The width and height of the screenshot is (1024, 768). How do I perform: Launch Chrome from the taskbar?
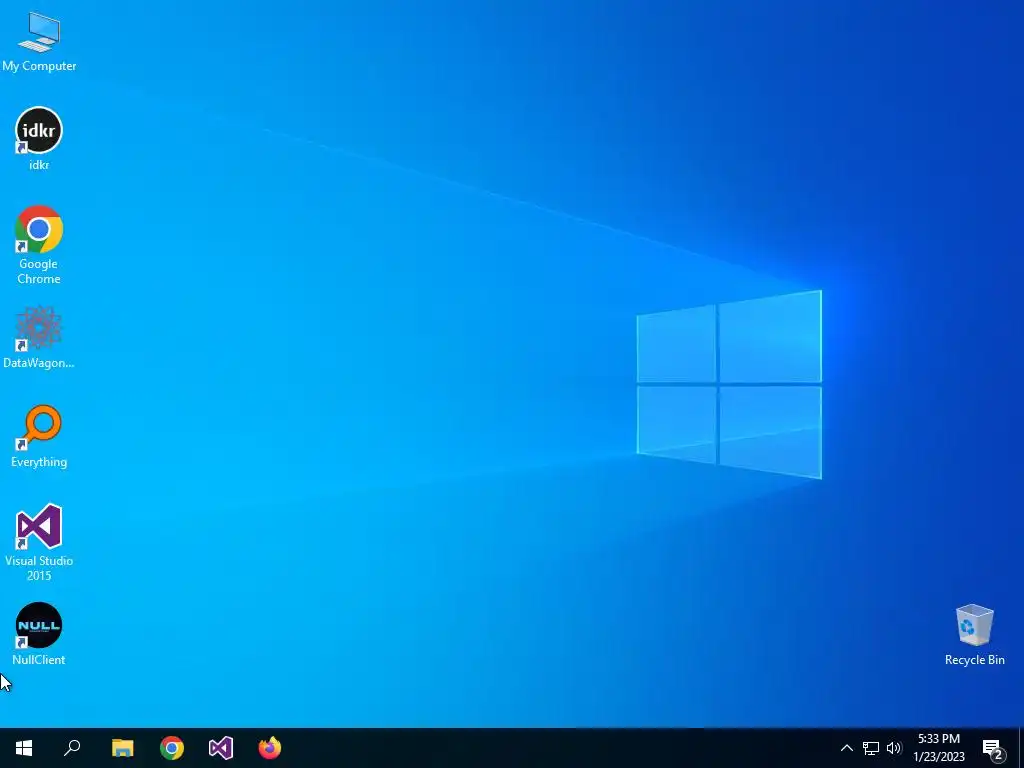(172, 748)
